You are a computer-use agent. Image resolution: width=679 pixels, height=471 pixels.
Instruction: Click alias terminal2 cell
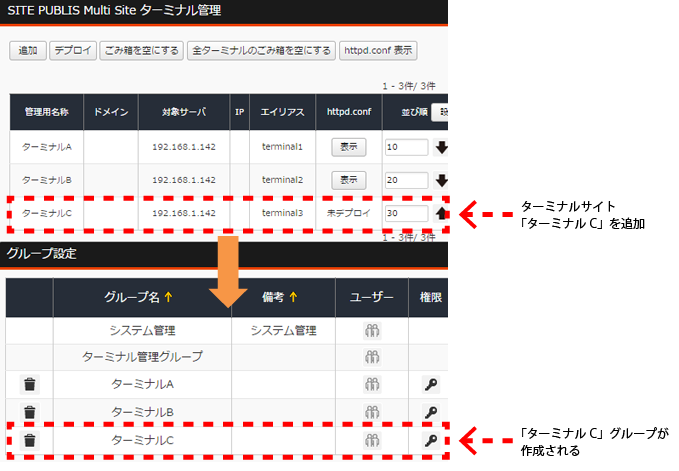(x=282, y=180)
